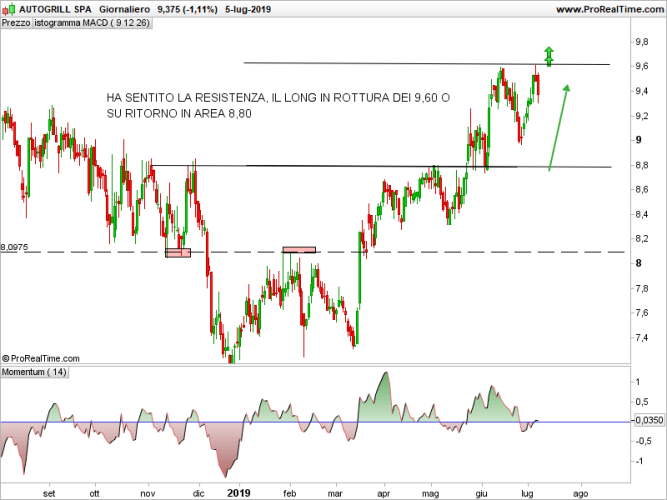Image resolution: width=667 pixels, height=500 pixels.
Task: Select the long green diagonal arrow drawing
Action: click(x=559, y=127)
